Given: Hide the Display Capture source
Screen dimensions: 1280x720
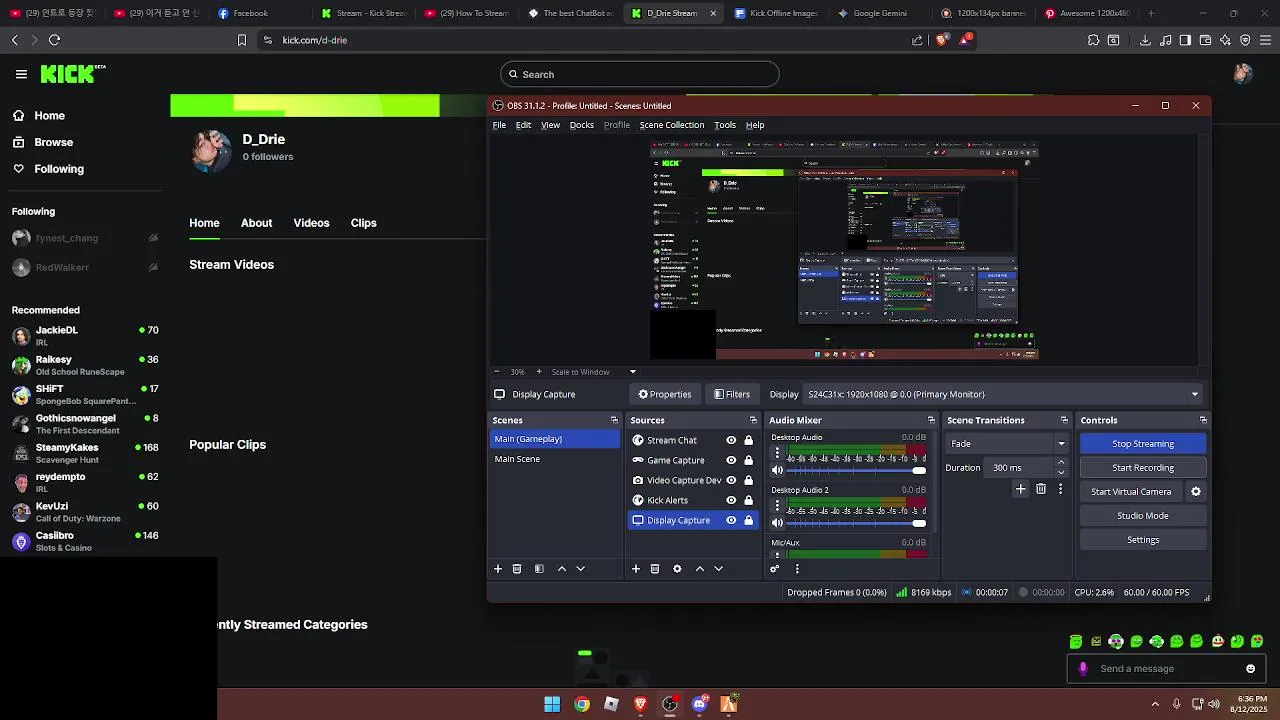Looking at the screenshot, I should click(731, 520).
